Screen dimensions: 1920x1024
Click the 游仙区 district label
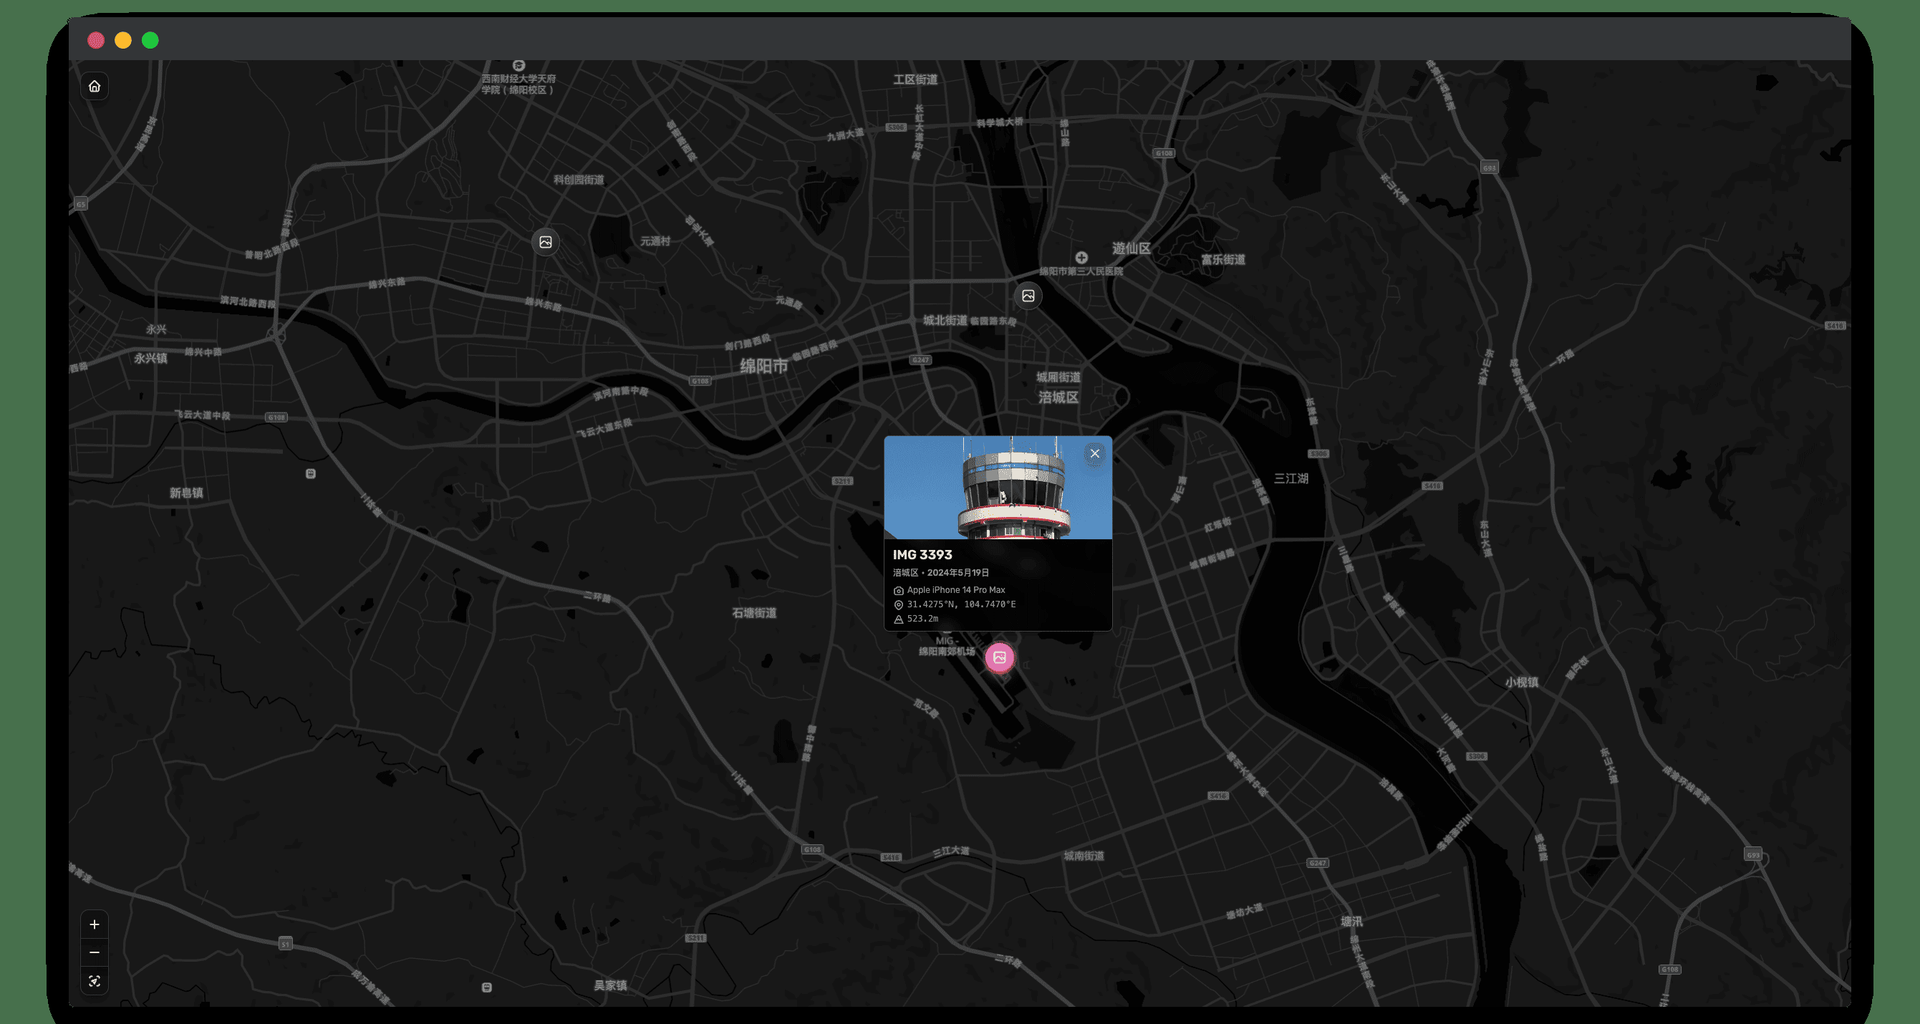[1131, 248]
